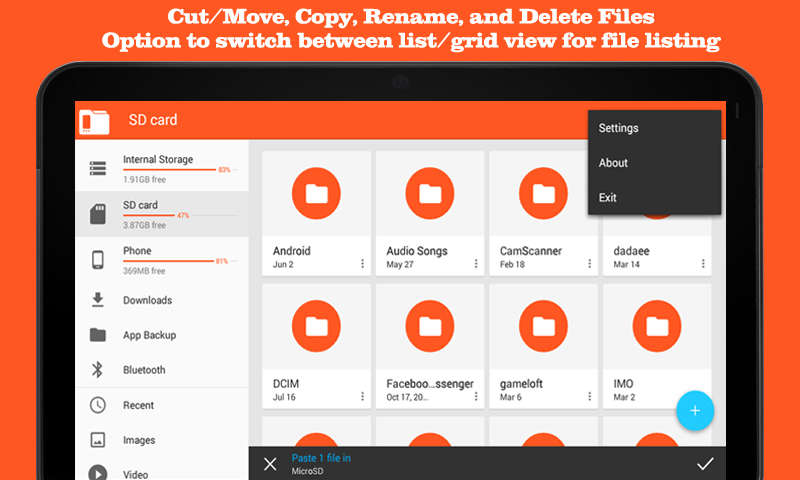Open the Android folder options menu

tap(362, 264)
